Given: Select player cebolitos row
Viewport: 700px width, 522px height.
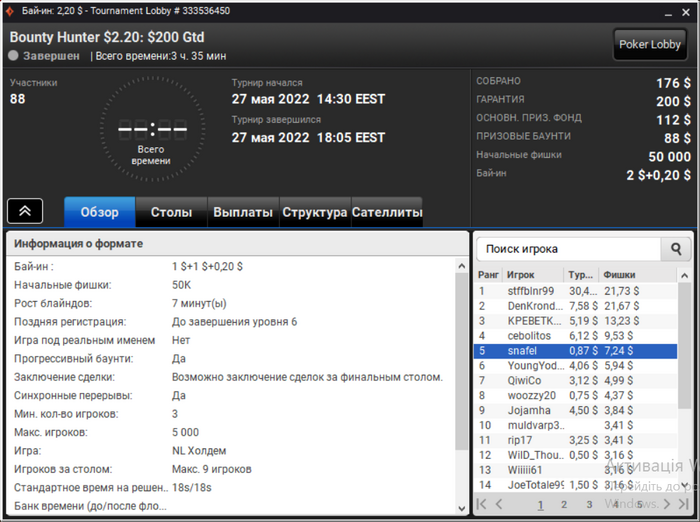Looking at the screenshot, I should point(575,336).
